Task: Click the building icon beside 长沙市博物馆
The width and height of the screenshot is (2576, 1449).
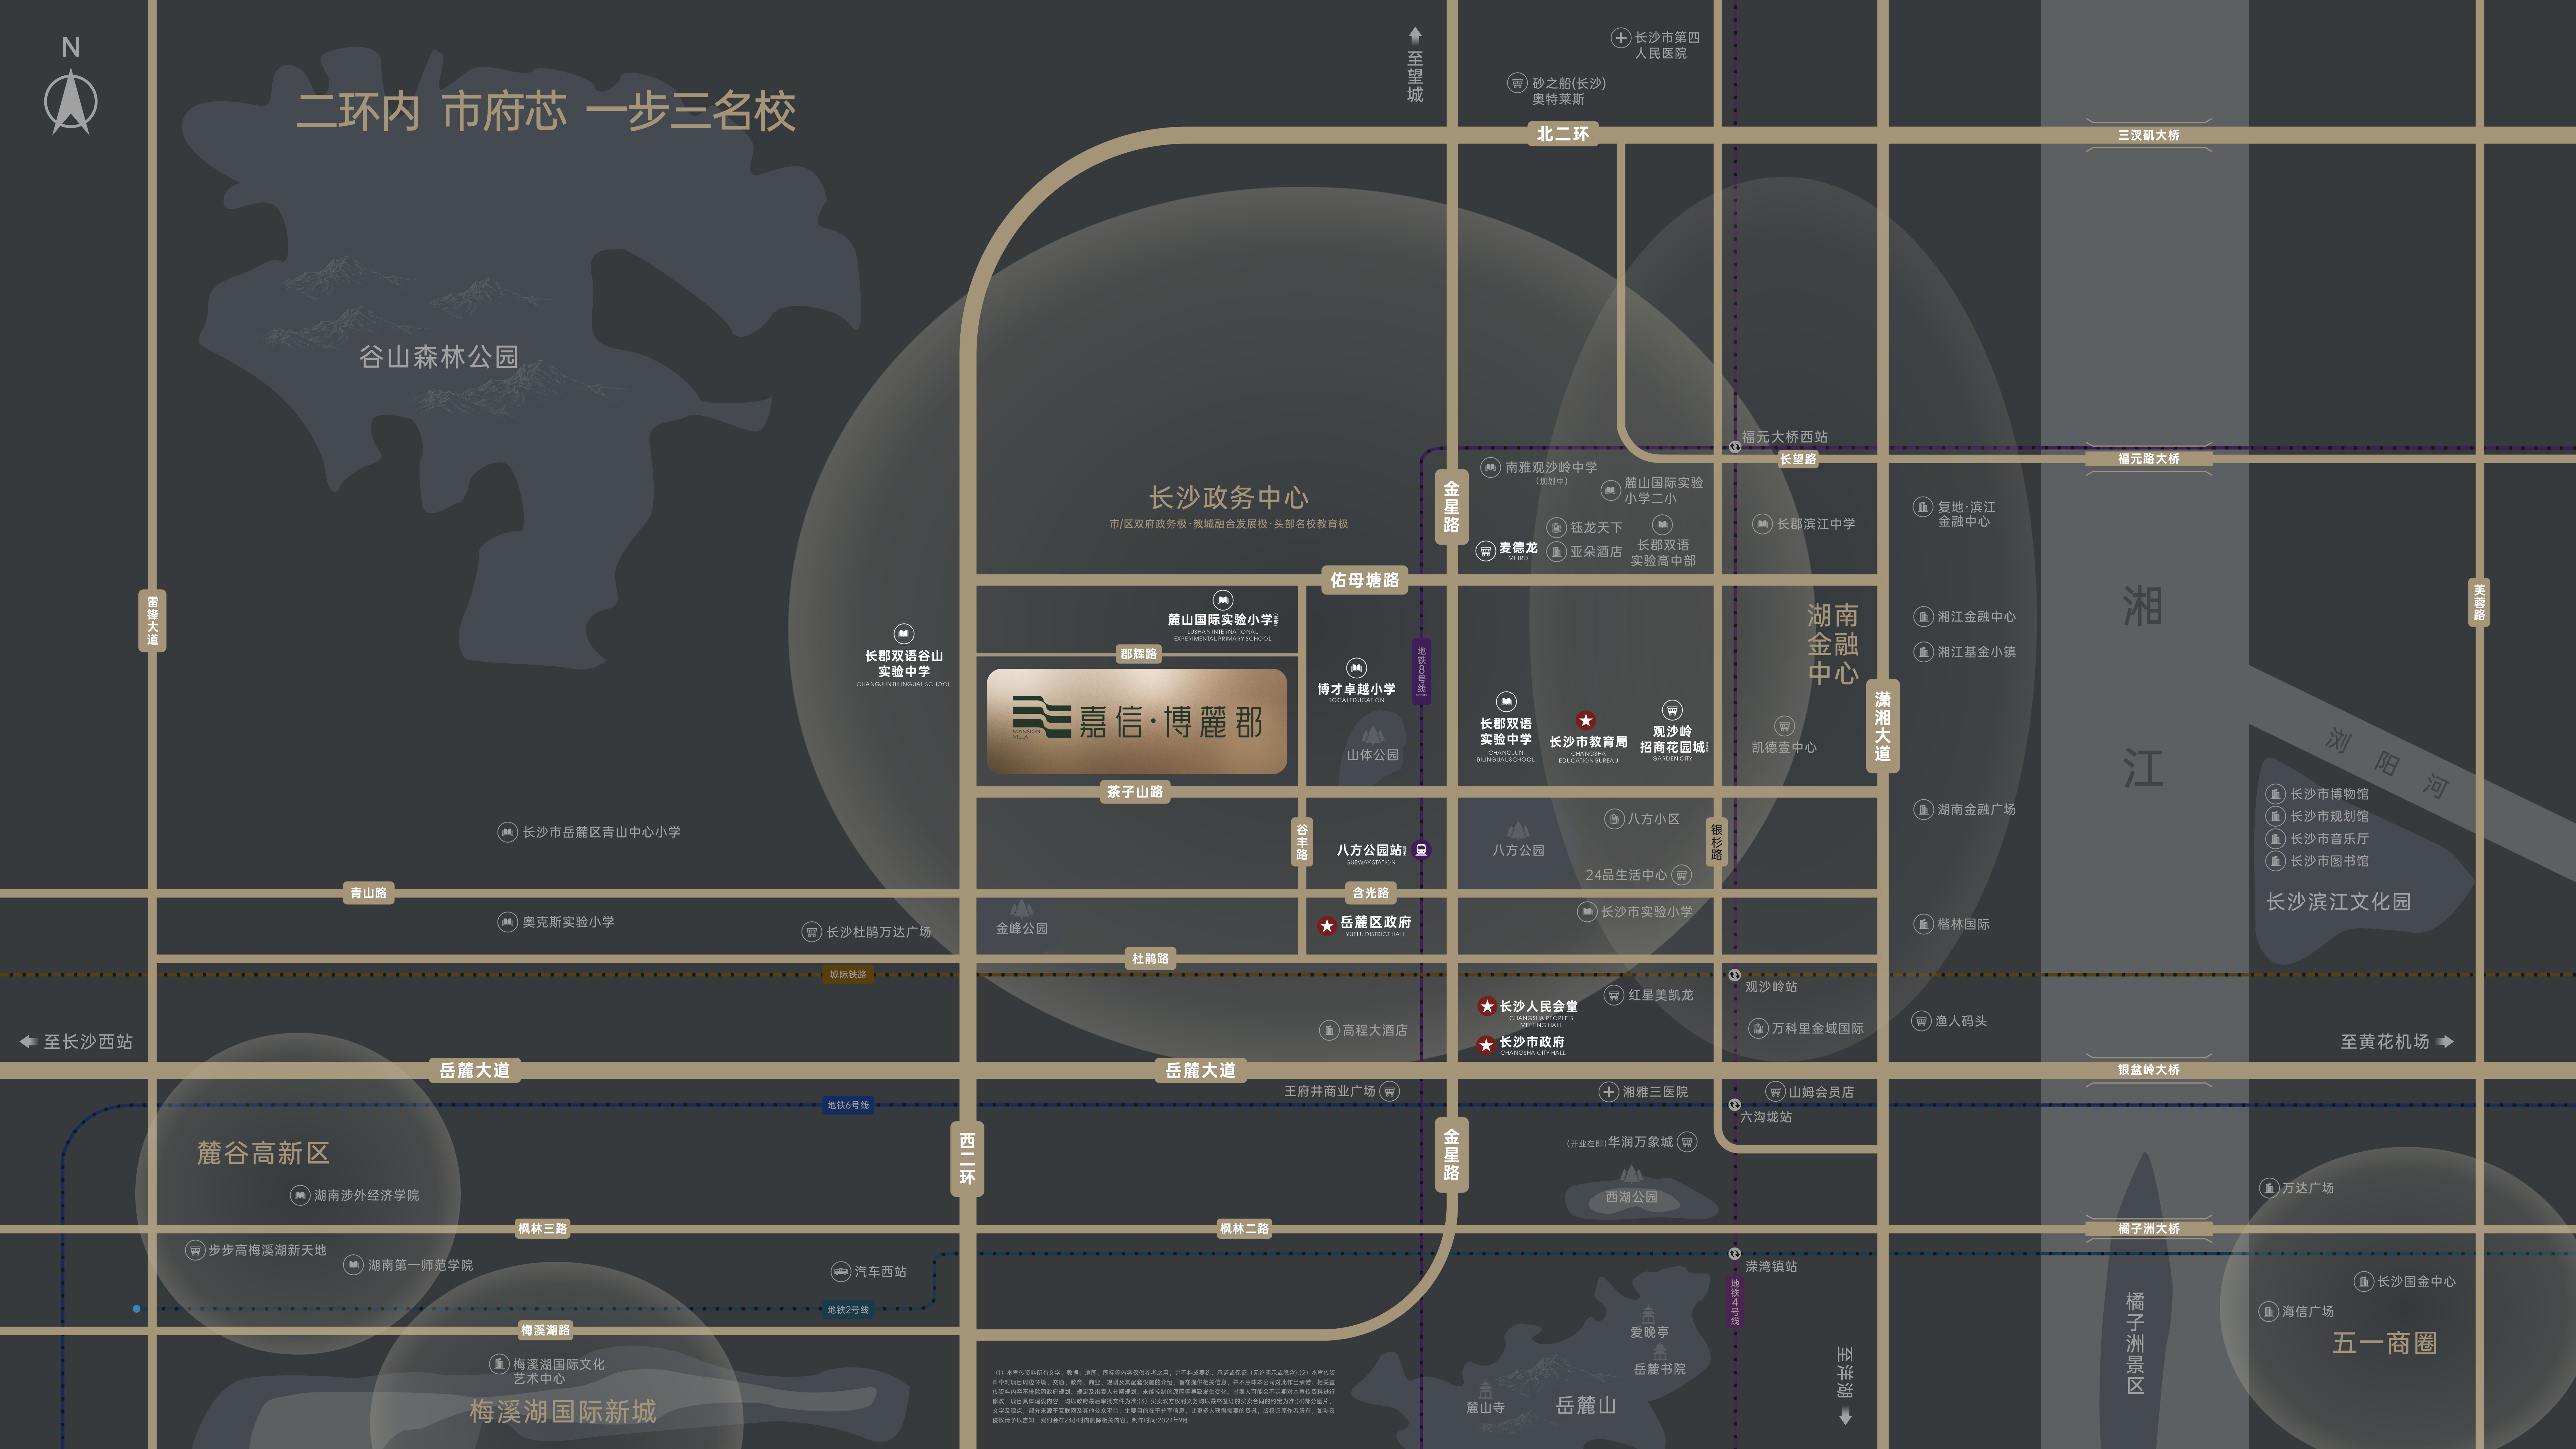Action: tap(2275, 794)
